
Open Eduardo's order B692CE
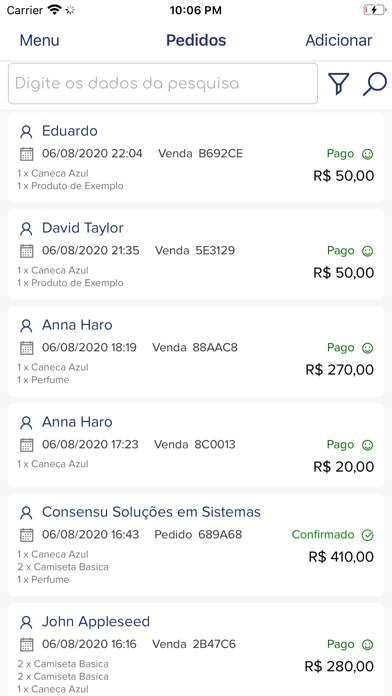(196, 158)
